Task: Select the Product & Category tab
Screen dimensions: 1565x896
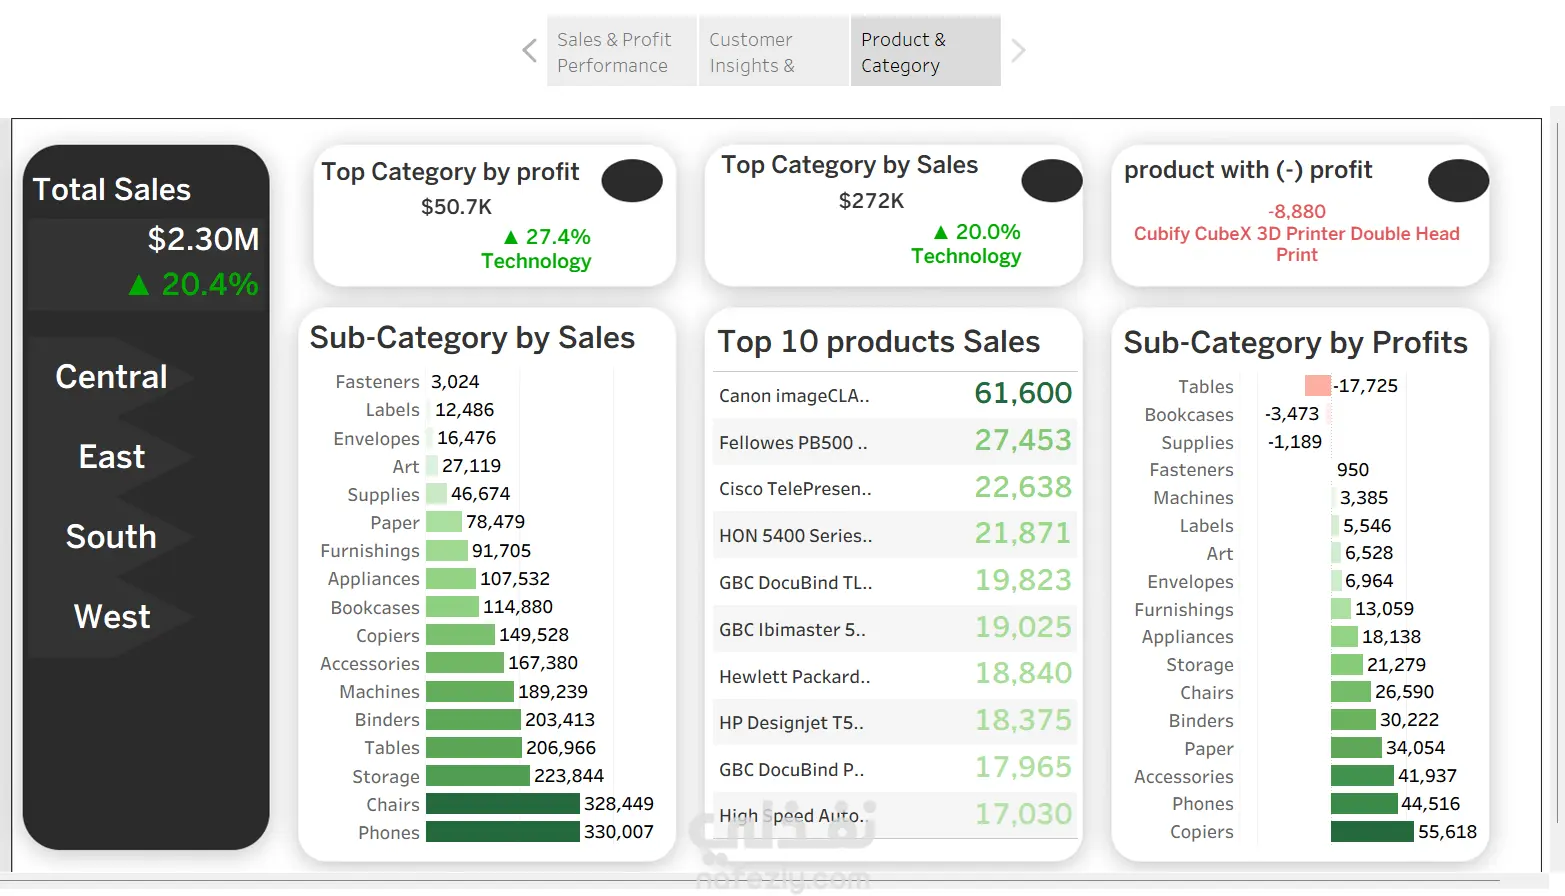Action: click(926, 52)
